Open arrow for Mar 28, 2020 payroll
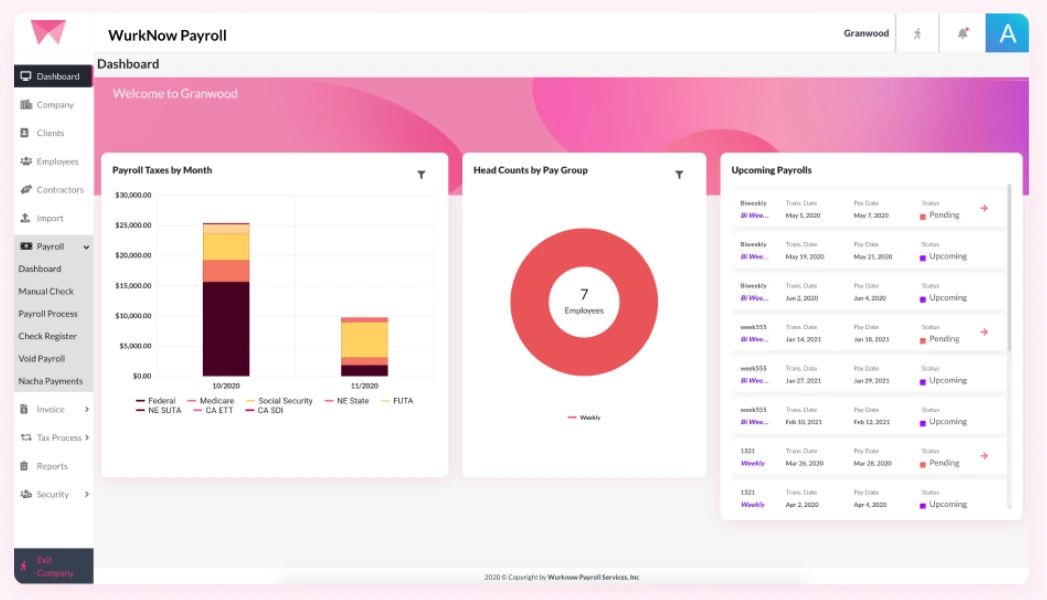 coord(984,457)
